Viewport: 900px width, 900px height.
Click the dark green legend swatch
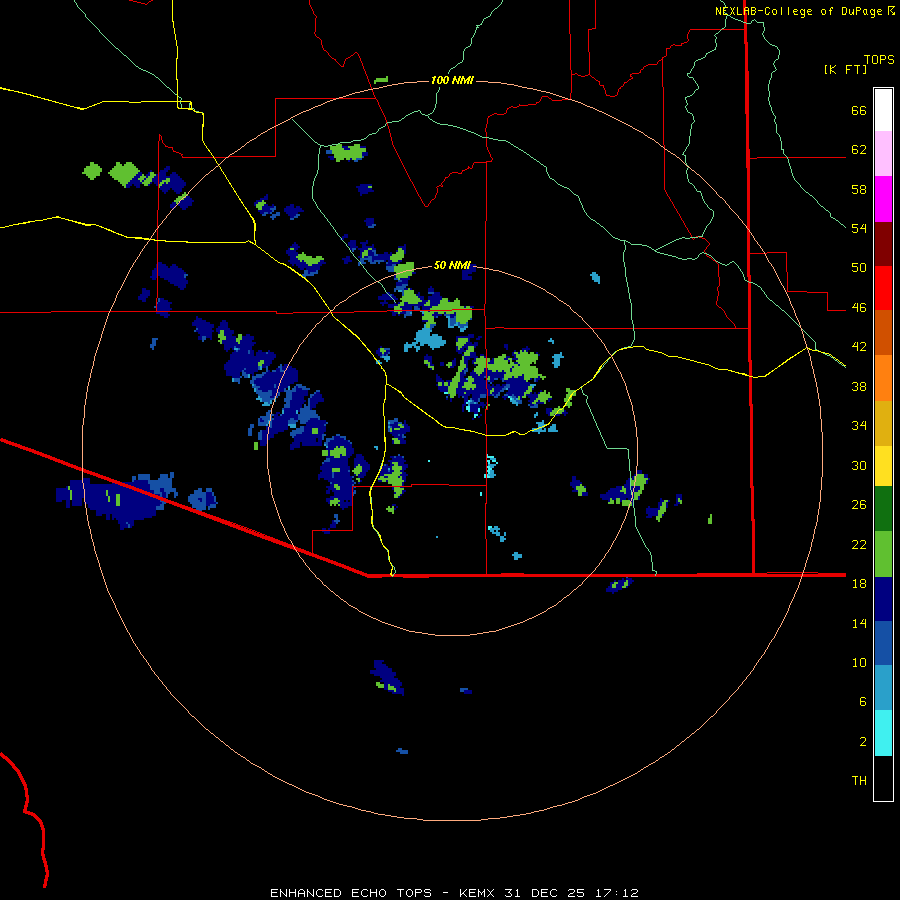pos(883,509)
